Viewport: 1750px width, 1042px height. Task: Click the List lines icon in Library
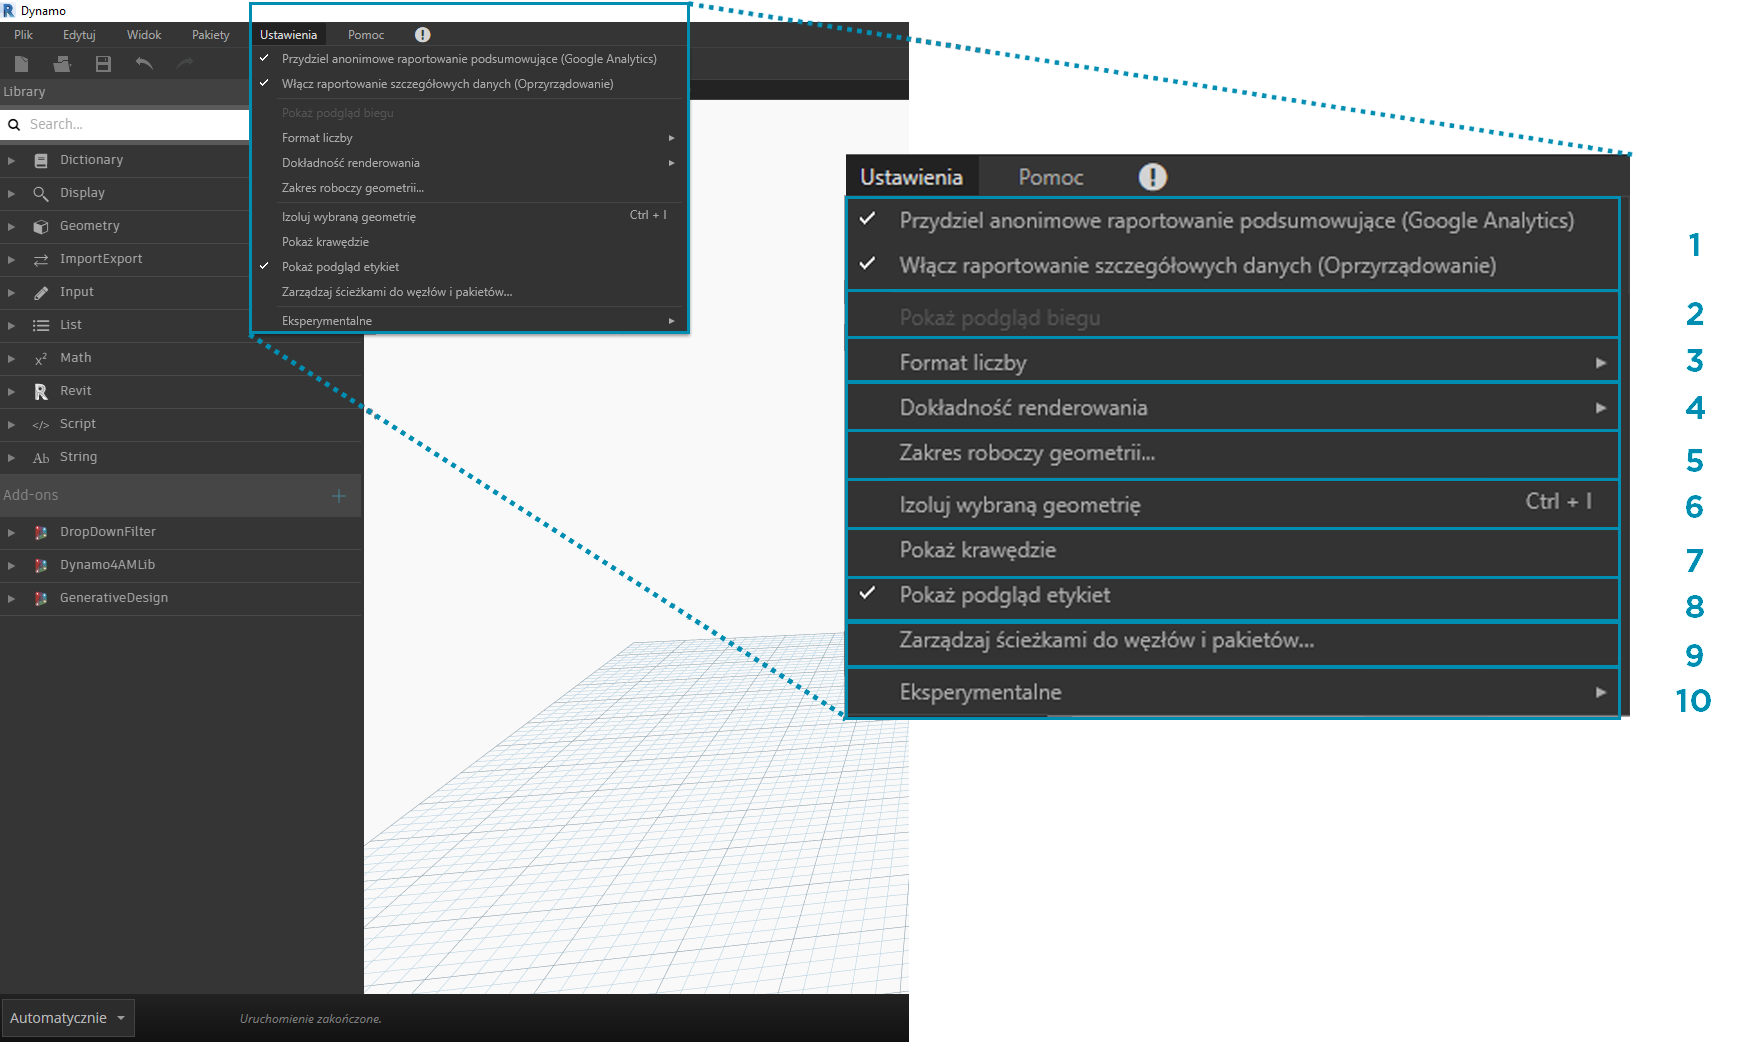pos(41,325)
